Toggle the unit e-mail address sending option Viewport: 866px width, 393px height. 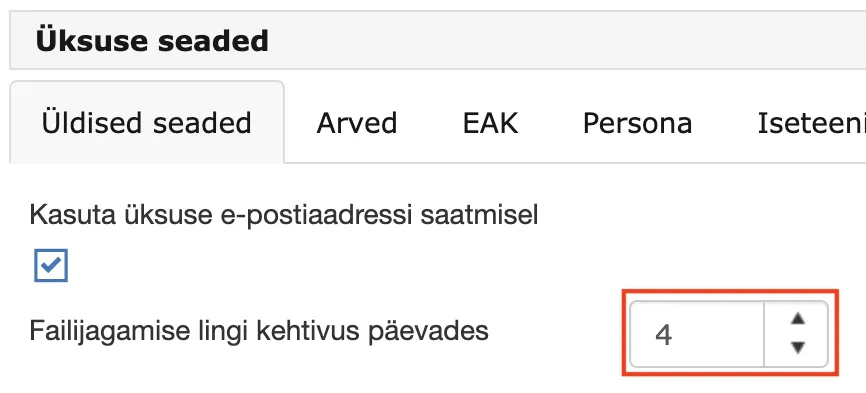click(x=51, y=265)
